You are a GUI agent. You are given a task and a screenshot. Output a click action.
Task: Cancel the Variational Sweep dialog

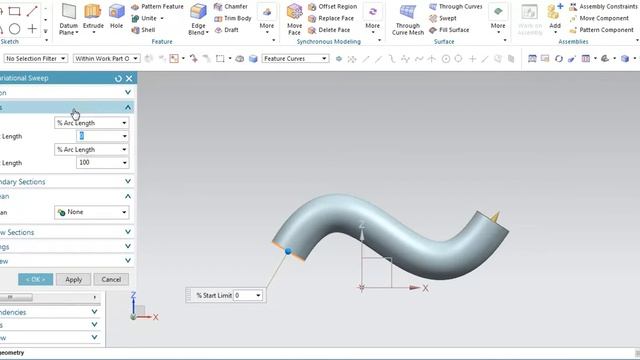click(x=111, y=280)
